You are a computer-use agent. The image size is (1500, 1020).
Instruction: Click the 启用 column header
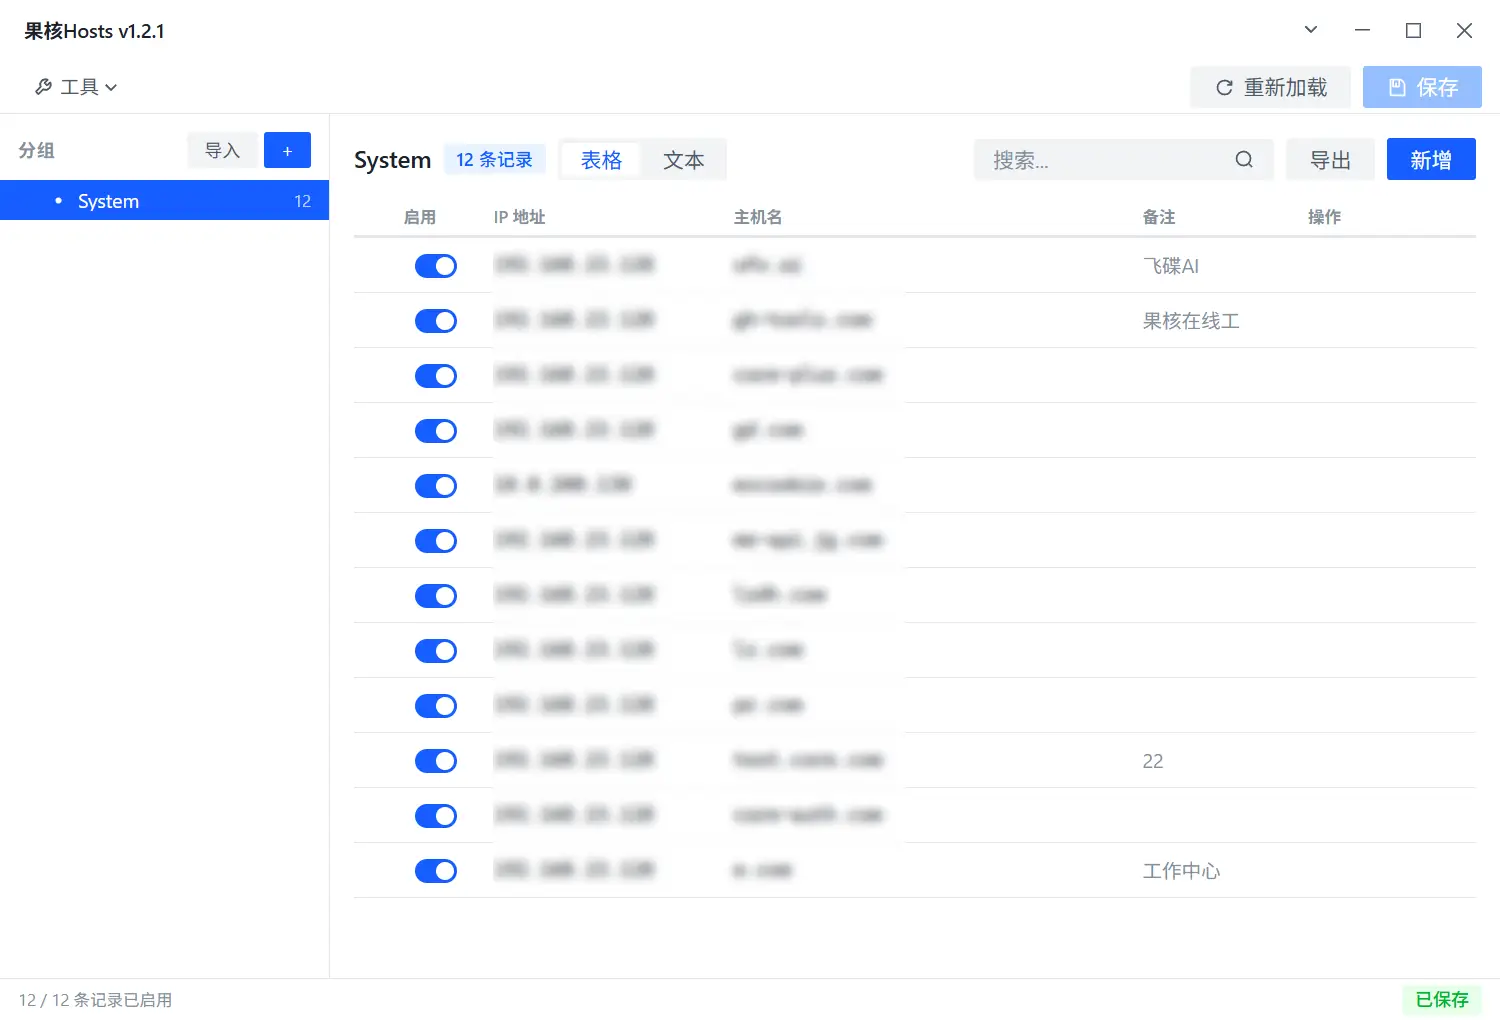pyautogui.click(x=420, y=217)
